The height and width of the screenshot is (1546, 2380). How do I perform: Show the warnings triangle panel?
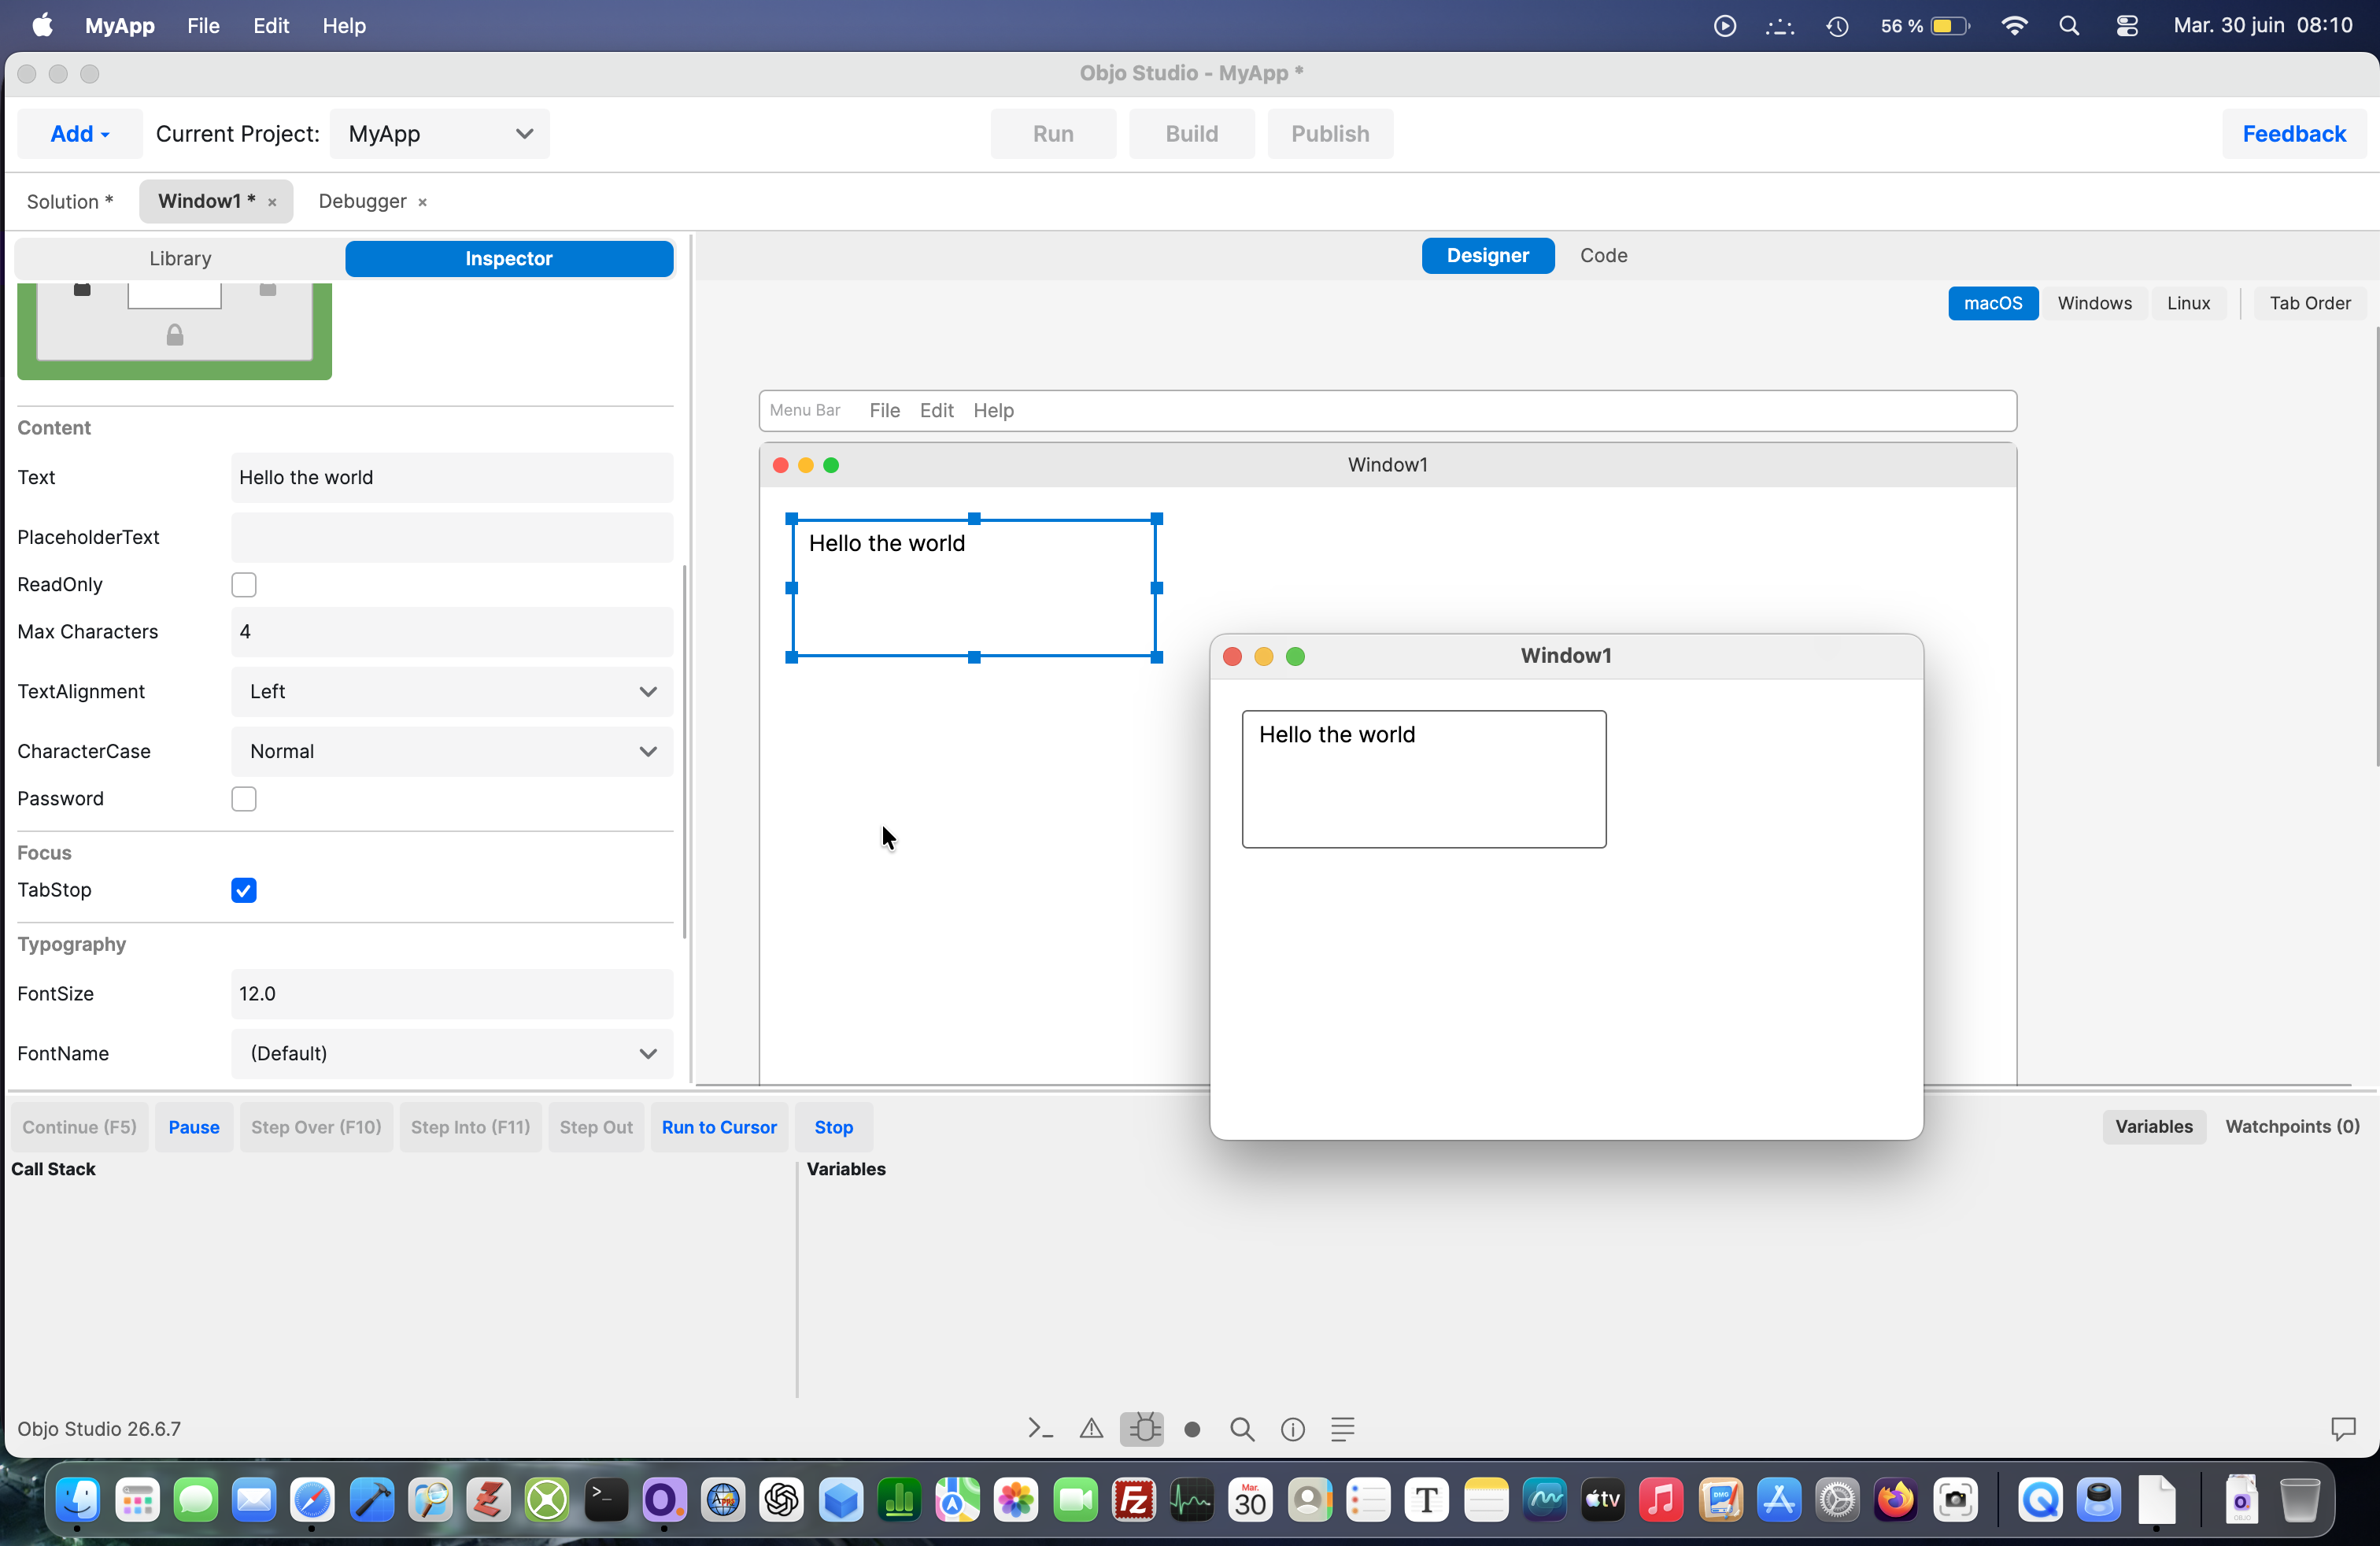click(x=1091, y=1429)
